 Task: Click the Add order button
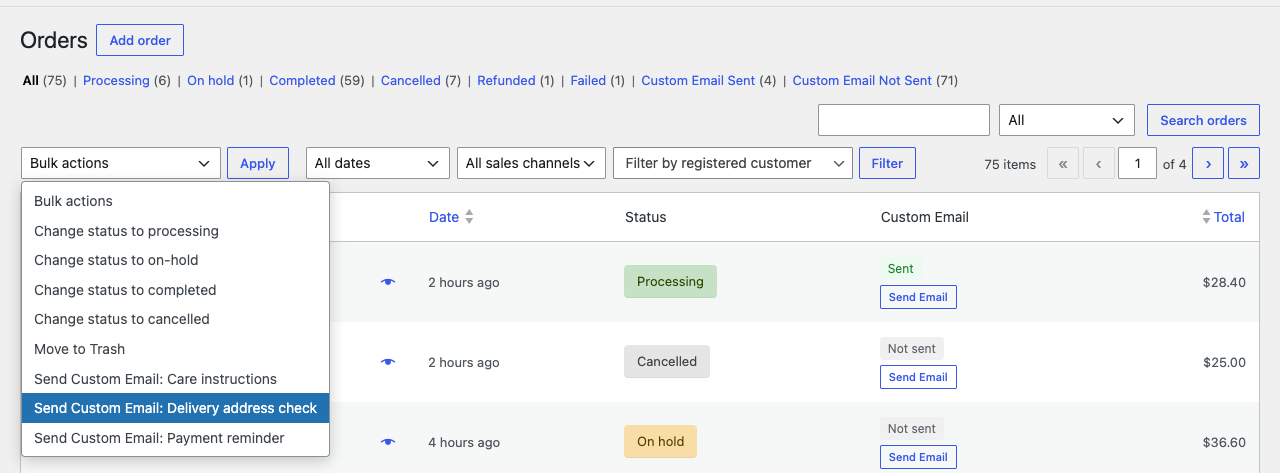pyautogui.click(x=140, y=40)
